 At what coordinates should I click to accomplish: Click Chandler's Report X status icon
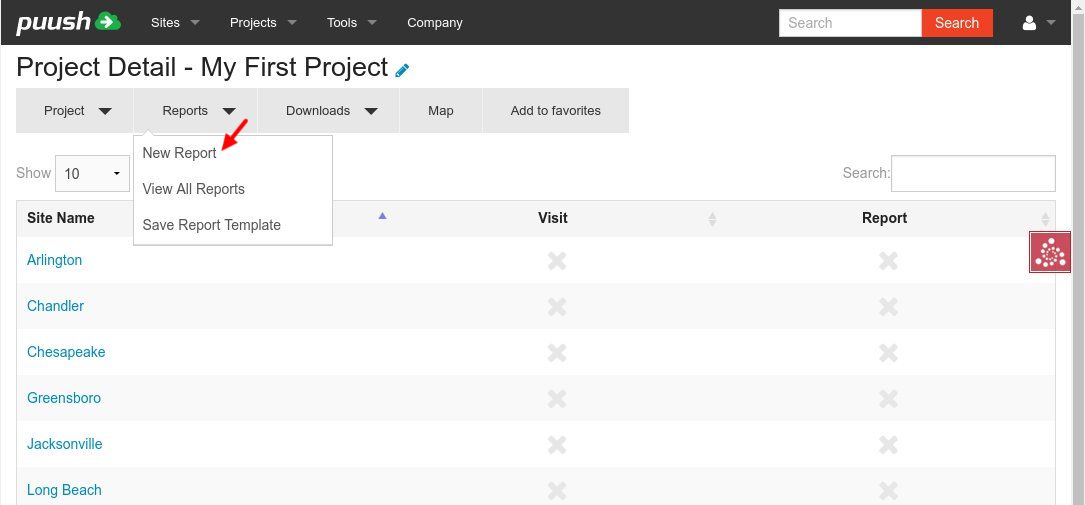click(887, 306)
